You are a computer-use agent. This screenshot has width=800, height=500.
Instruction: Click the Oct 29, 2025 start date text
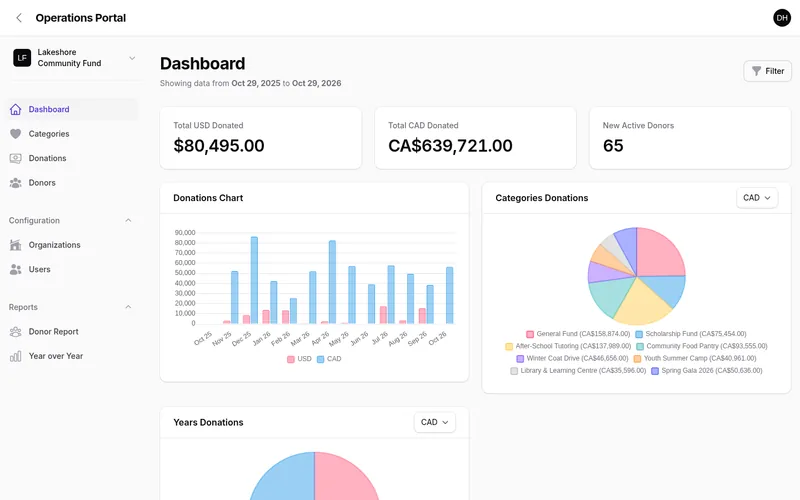click(256, 83)
